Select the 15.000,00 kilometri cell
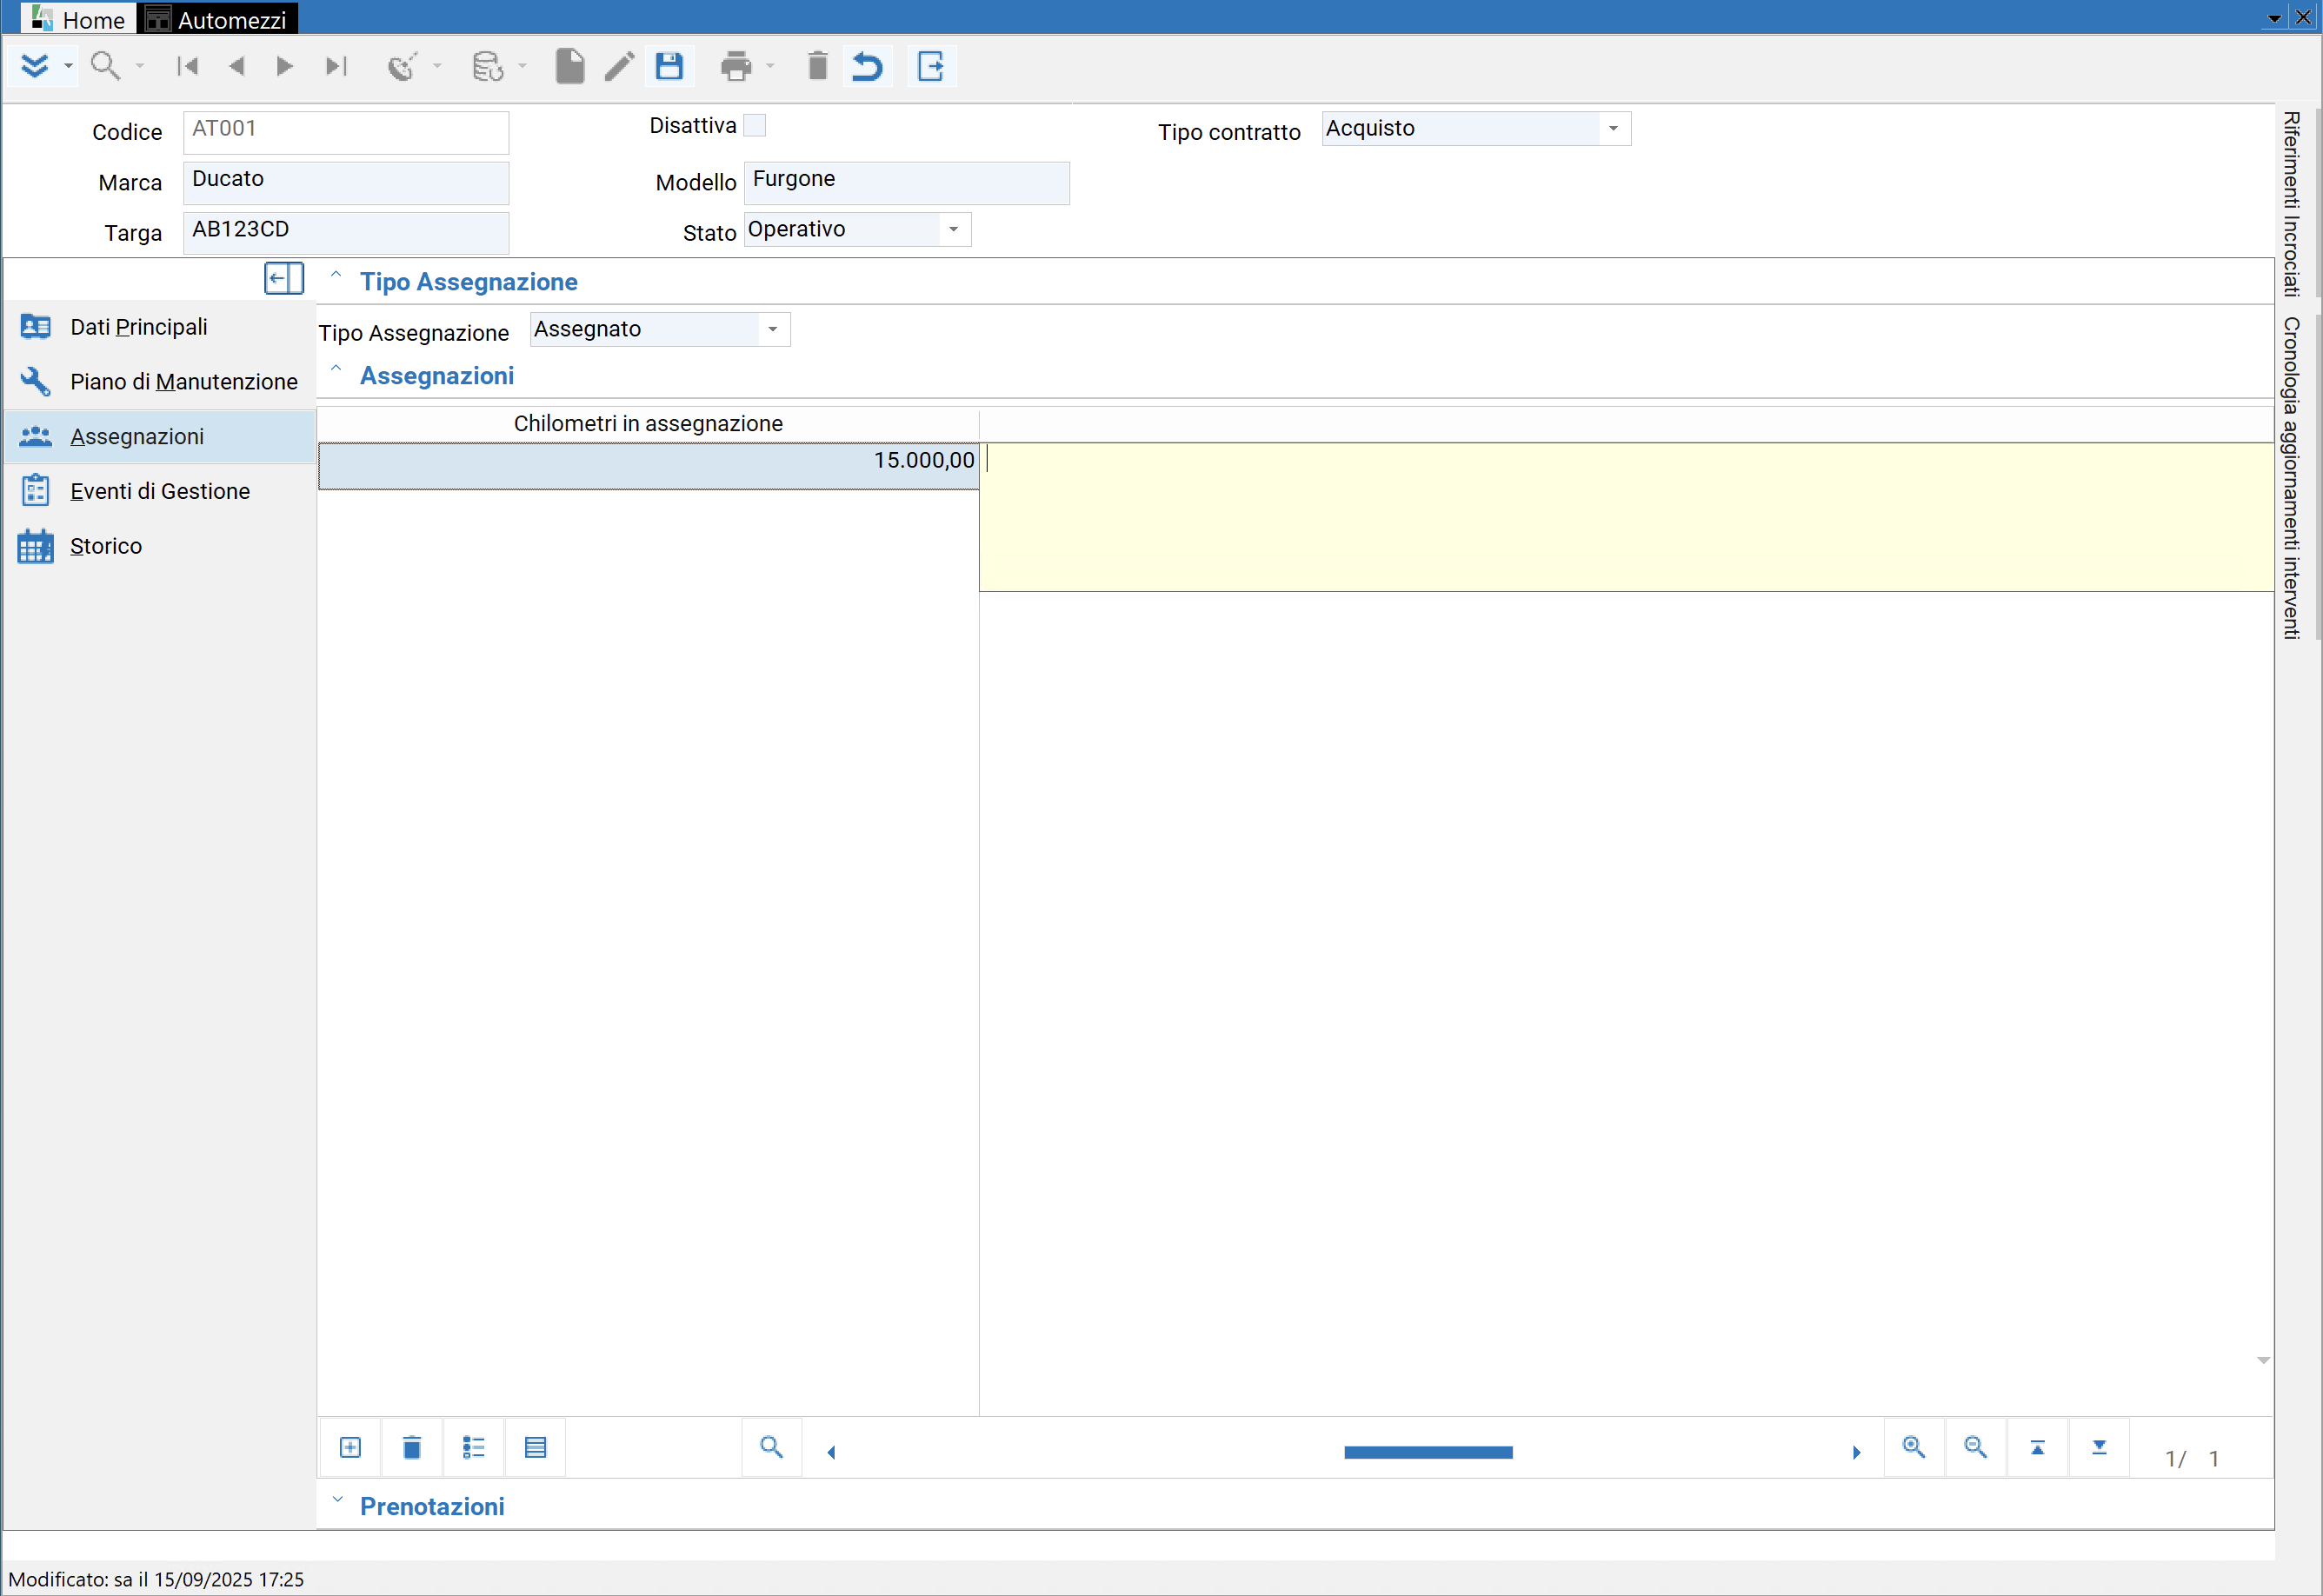The image size is (2323, 1596). pos(648,466)
